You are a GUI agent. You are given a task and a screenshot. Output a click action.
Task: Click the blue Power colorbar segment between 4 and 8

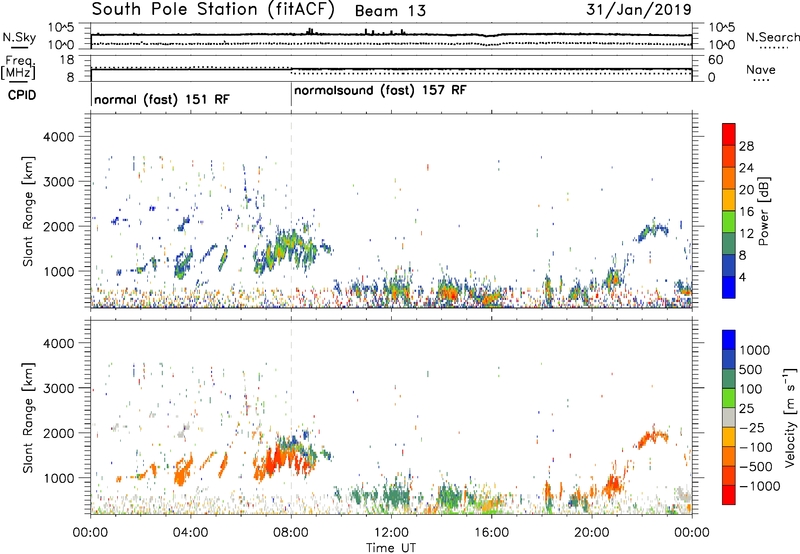coord(729,266)
